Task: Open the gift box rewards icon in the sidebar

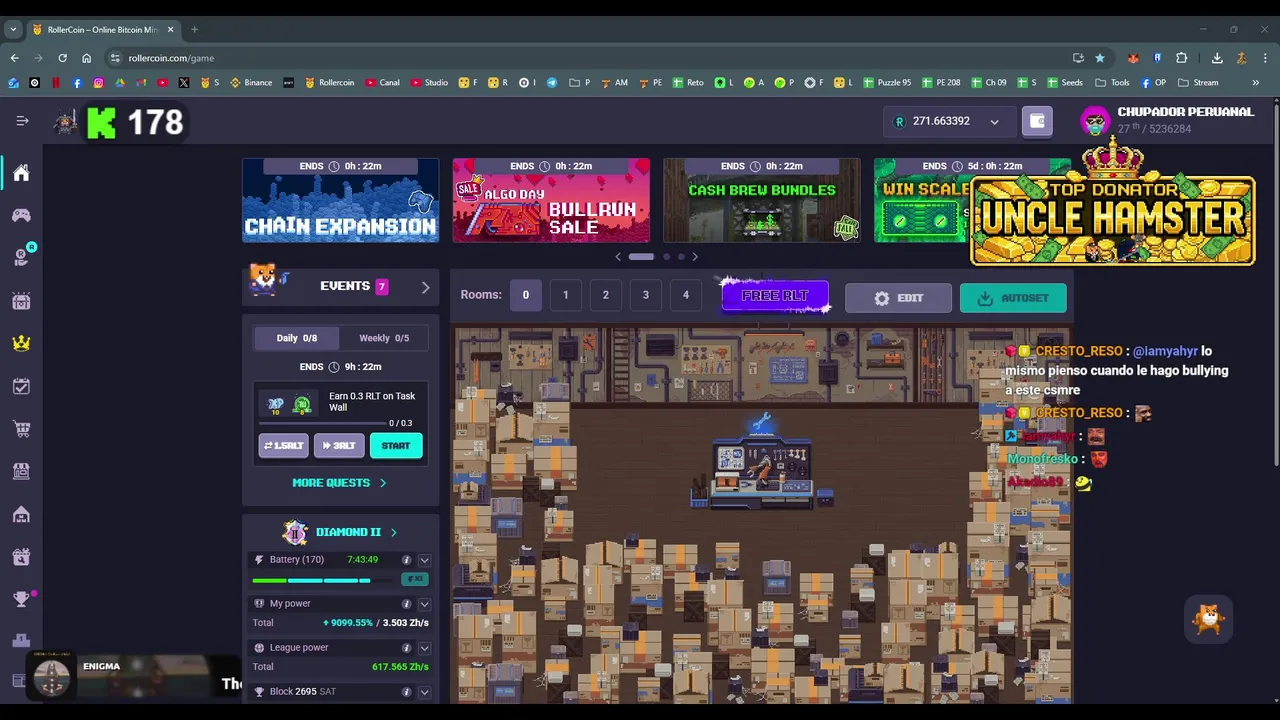Action: pos(21,301)
